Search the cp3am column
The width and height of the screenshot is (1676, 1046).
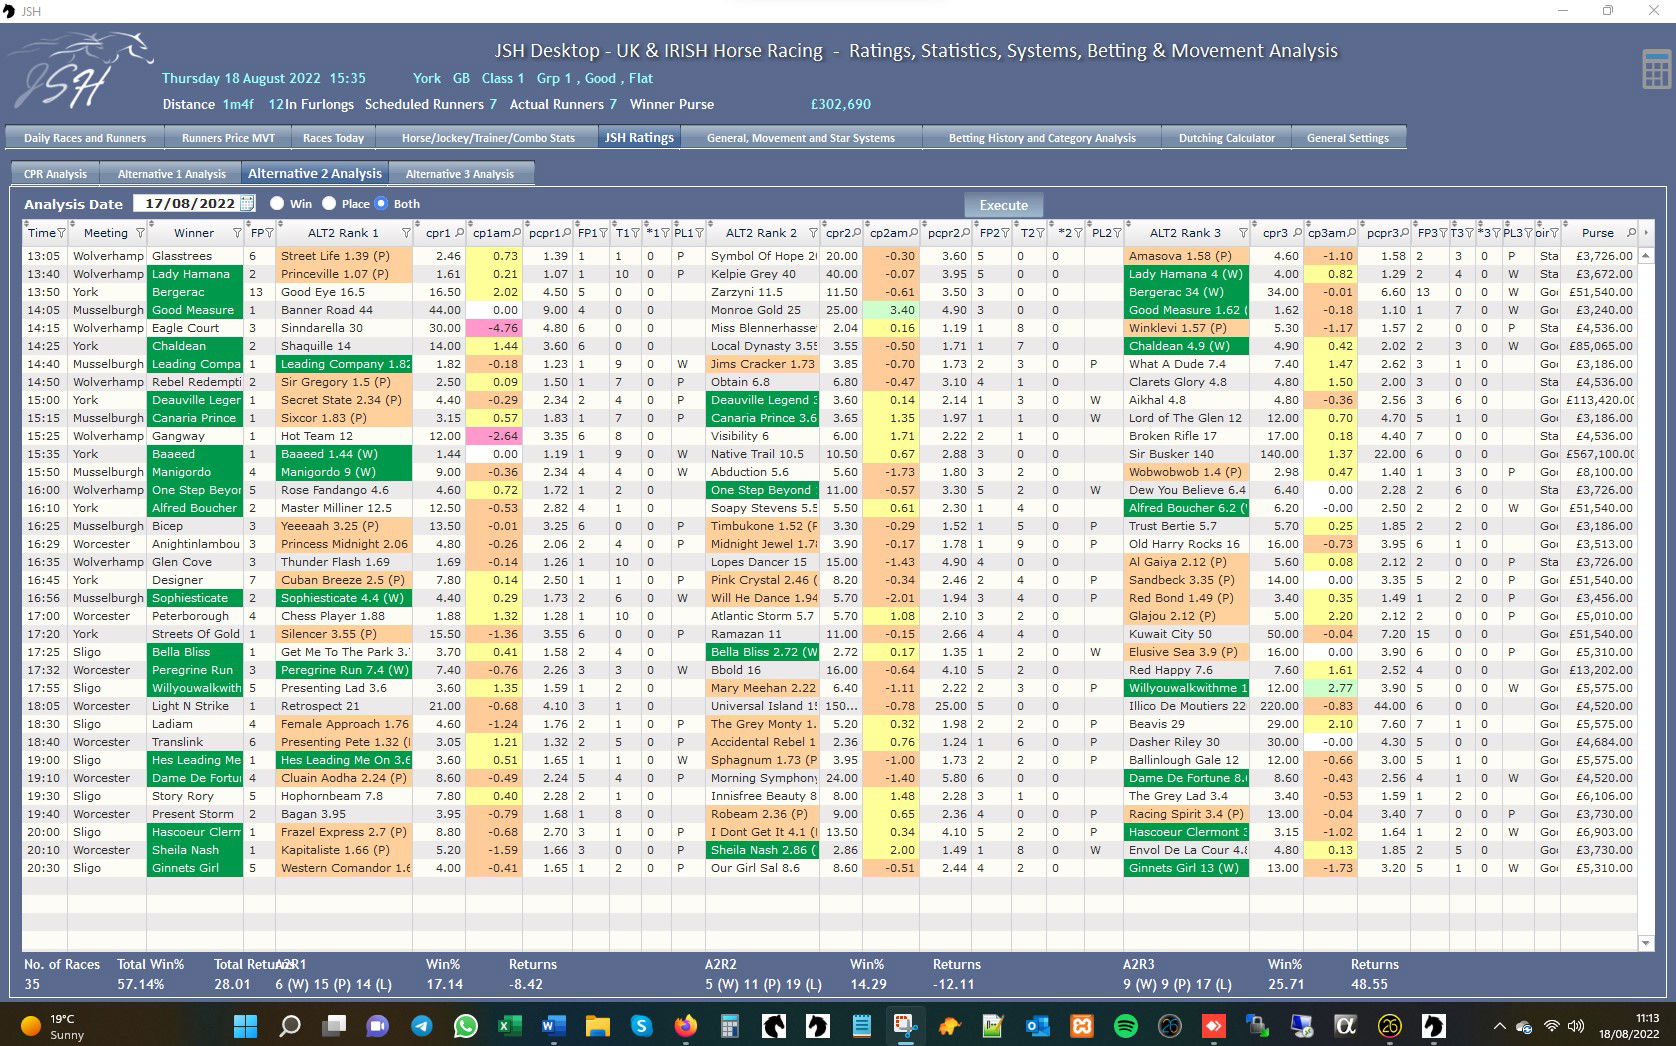(1351, 233)
